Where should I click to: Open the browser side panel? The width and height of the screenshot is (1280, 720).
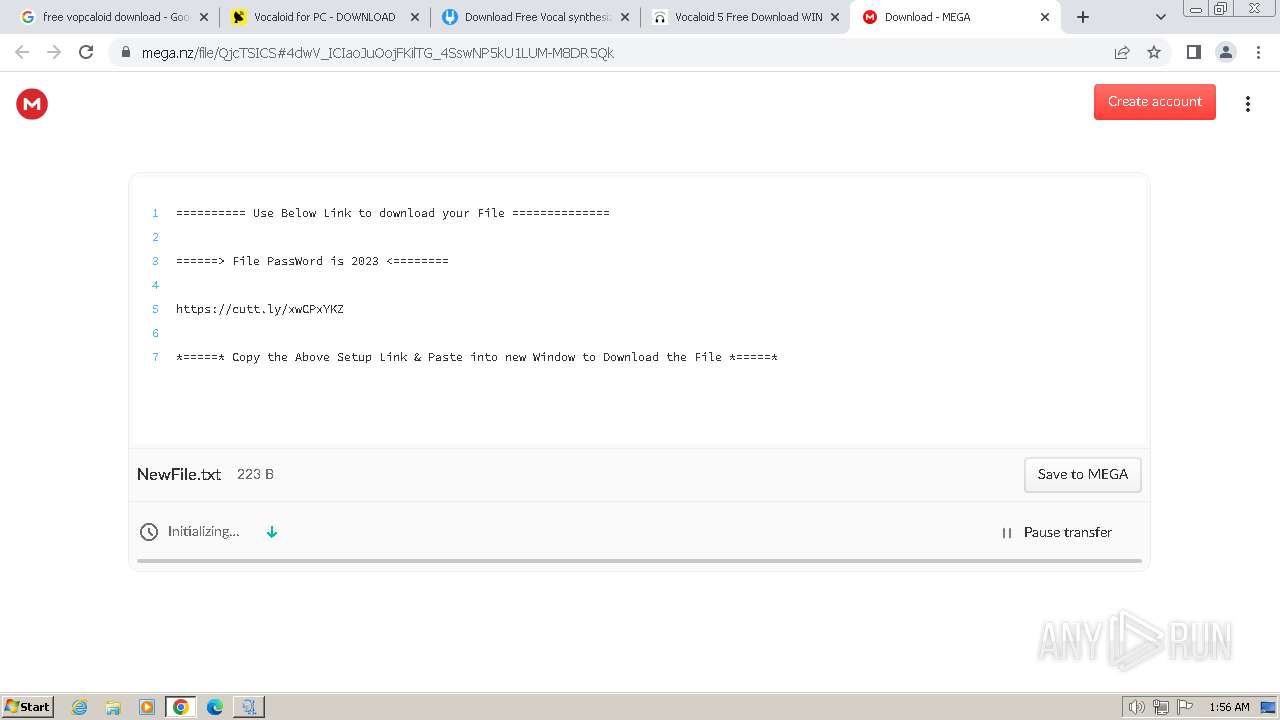pyautogui.click(x=1193, y=52)
